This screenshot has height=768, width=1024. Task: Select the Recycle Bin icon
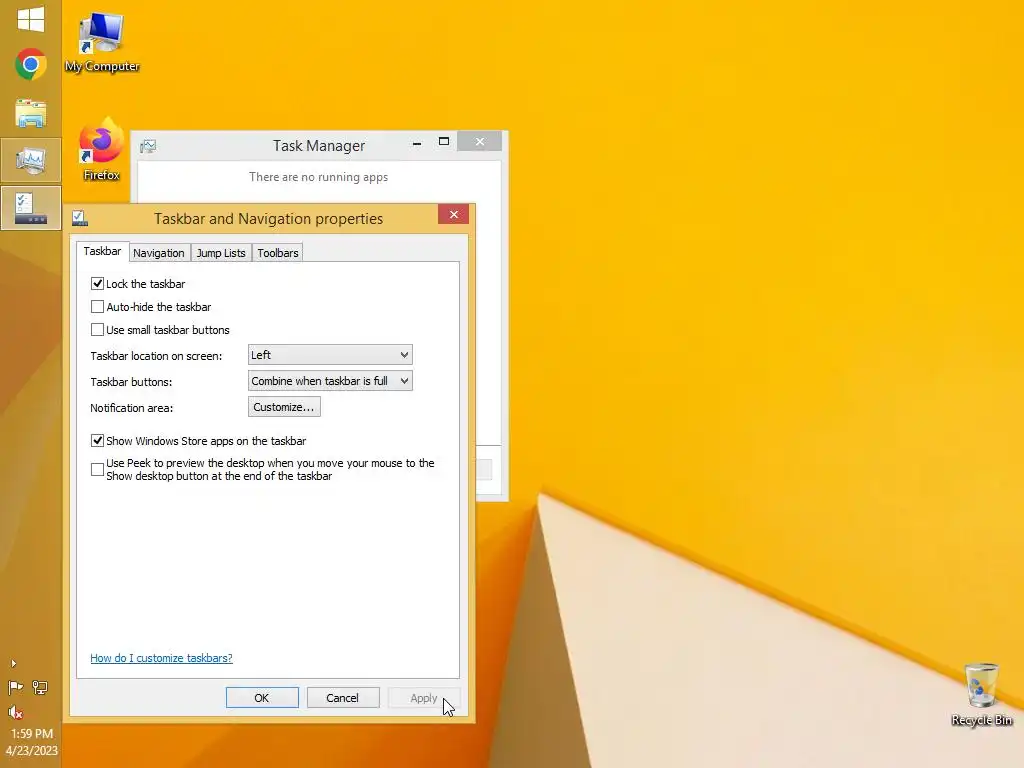pos(982,694)
